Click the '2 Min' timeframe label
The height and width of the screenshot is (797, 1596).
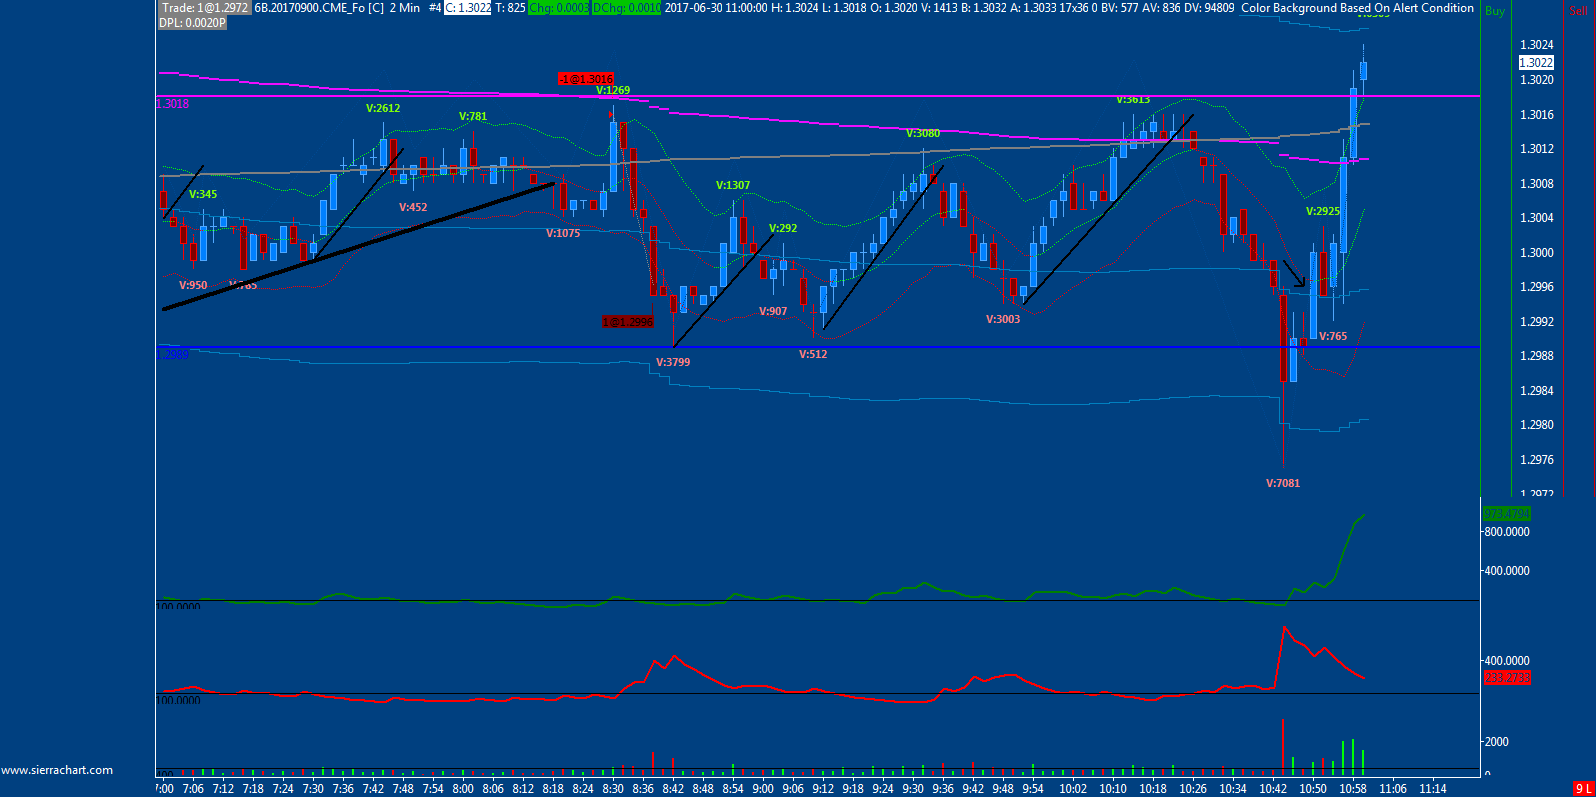point(405,8)
